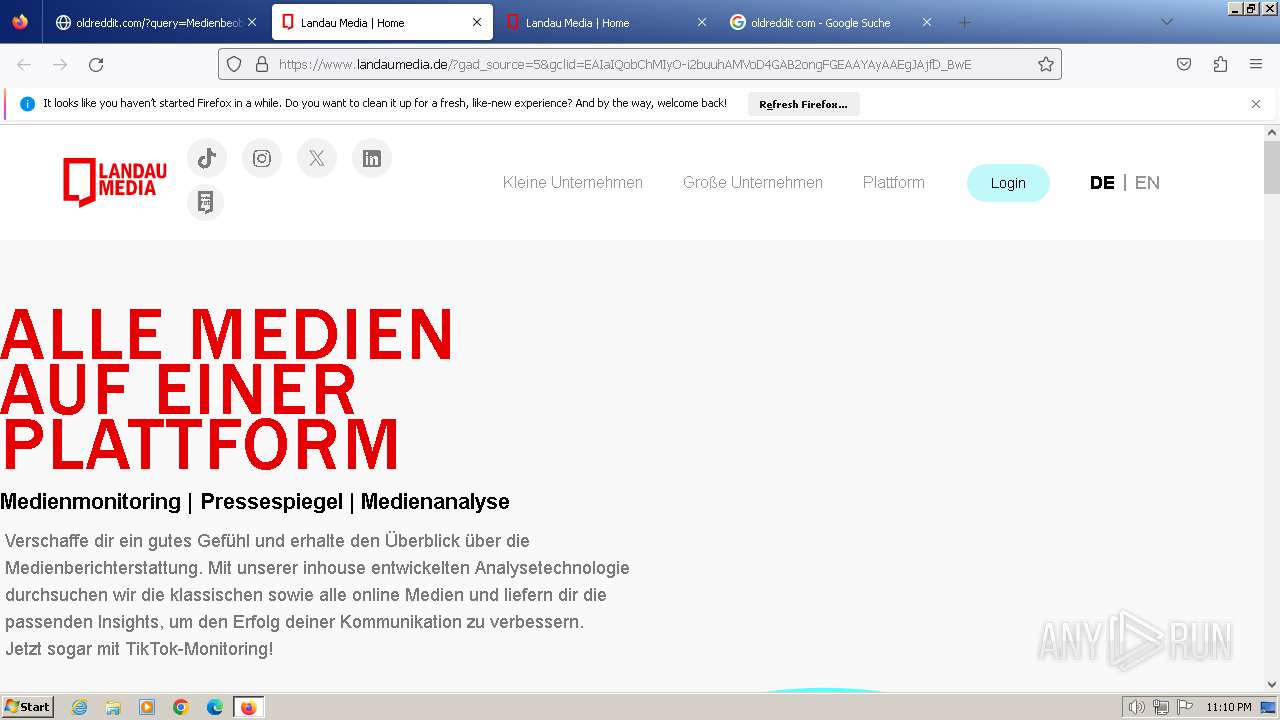1280x720 pixels.
Task: Open the volume control in system tray
Action: pyautogui.click(x=1137, y=707)
